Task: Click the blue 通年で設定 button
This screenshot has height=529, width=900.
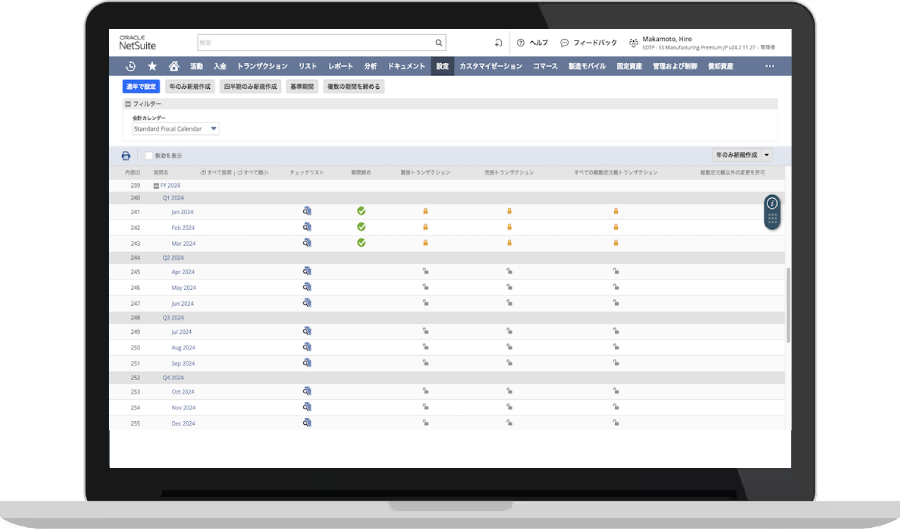Action: click(x=141, y=87)
